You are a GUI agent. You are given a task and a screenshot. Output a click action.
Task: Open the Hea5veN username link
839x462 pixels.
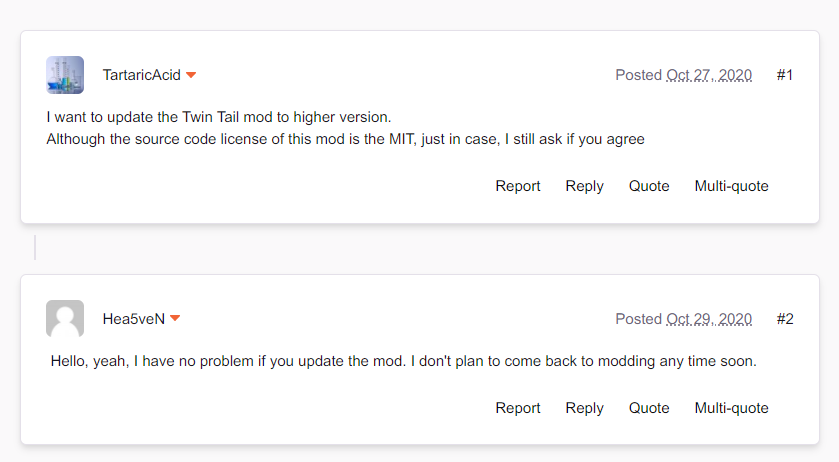[x=134, y=319]
